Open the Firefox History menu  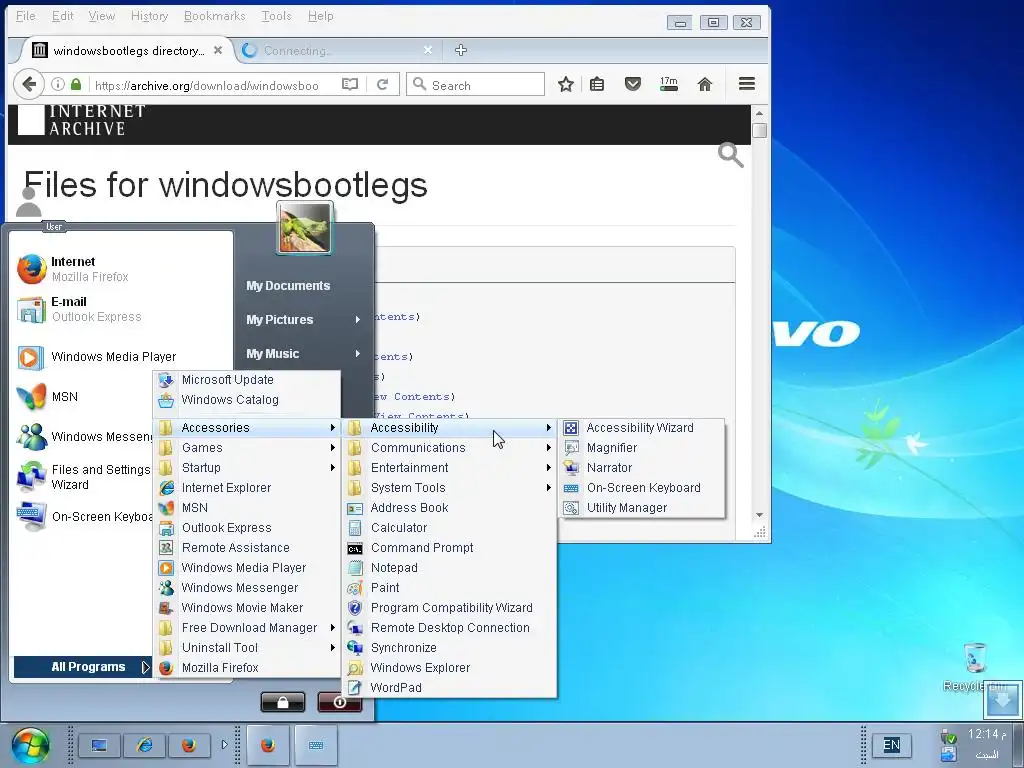pyautogui.click(x=150, y=16)
